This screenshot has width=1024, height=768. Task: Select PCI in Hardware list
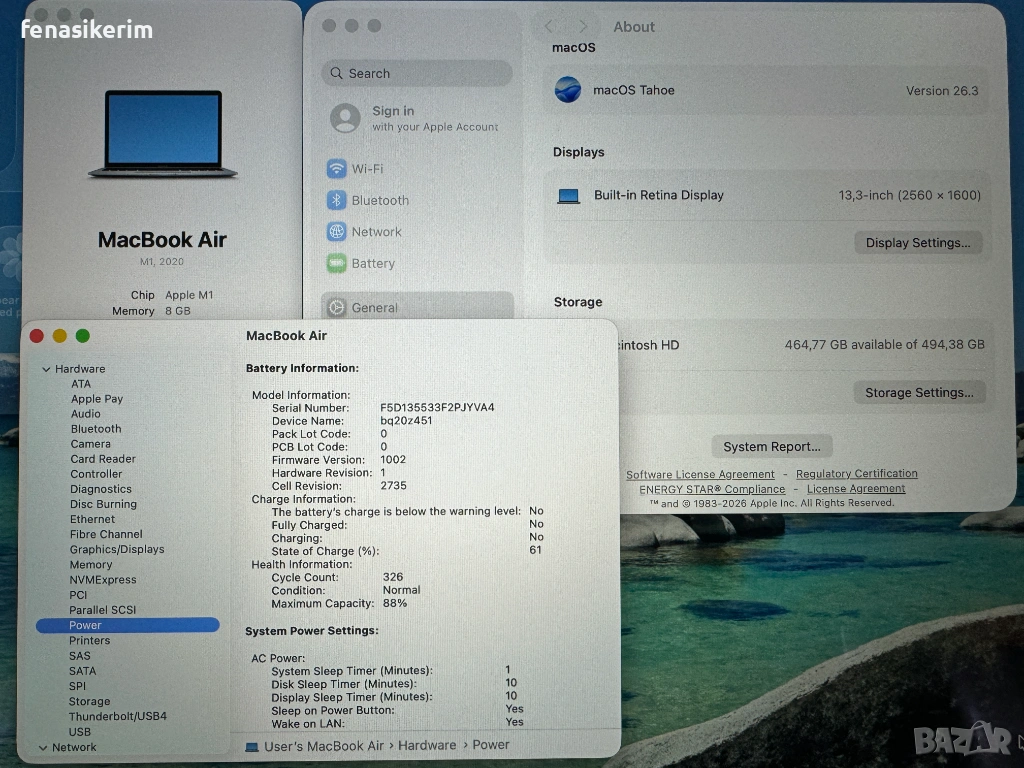[78, 595]
